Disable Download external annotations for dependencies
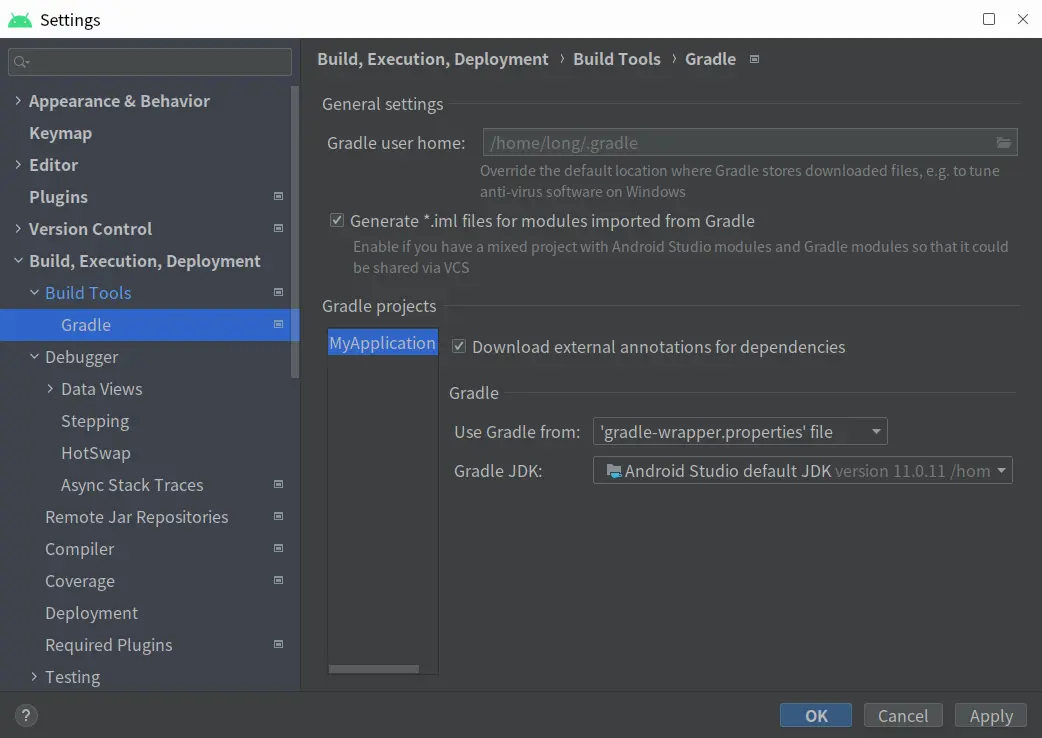Viewport: 1042px width, 738px height. pos(459,347)
